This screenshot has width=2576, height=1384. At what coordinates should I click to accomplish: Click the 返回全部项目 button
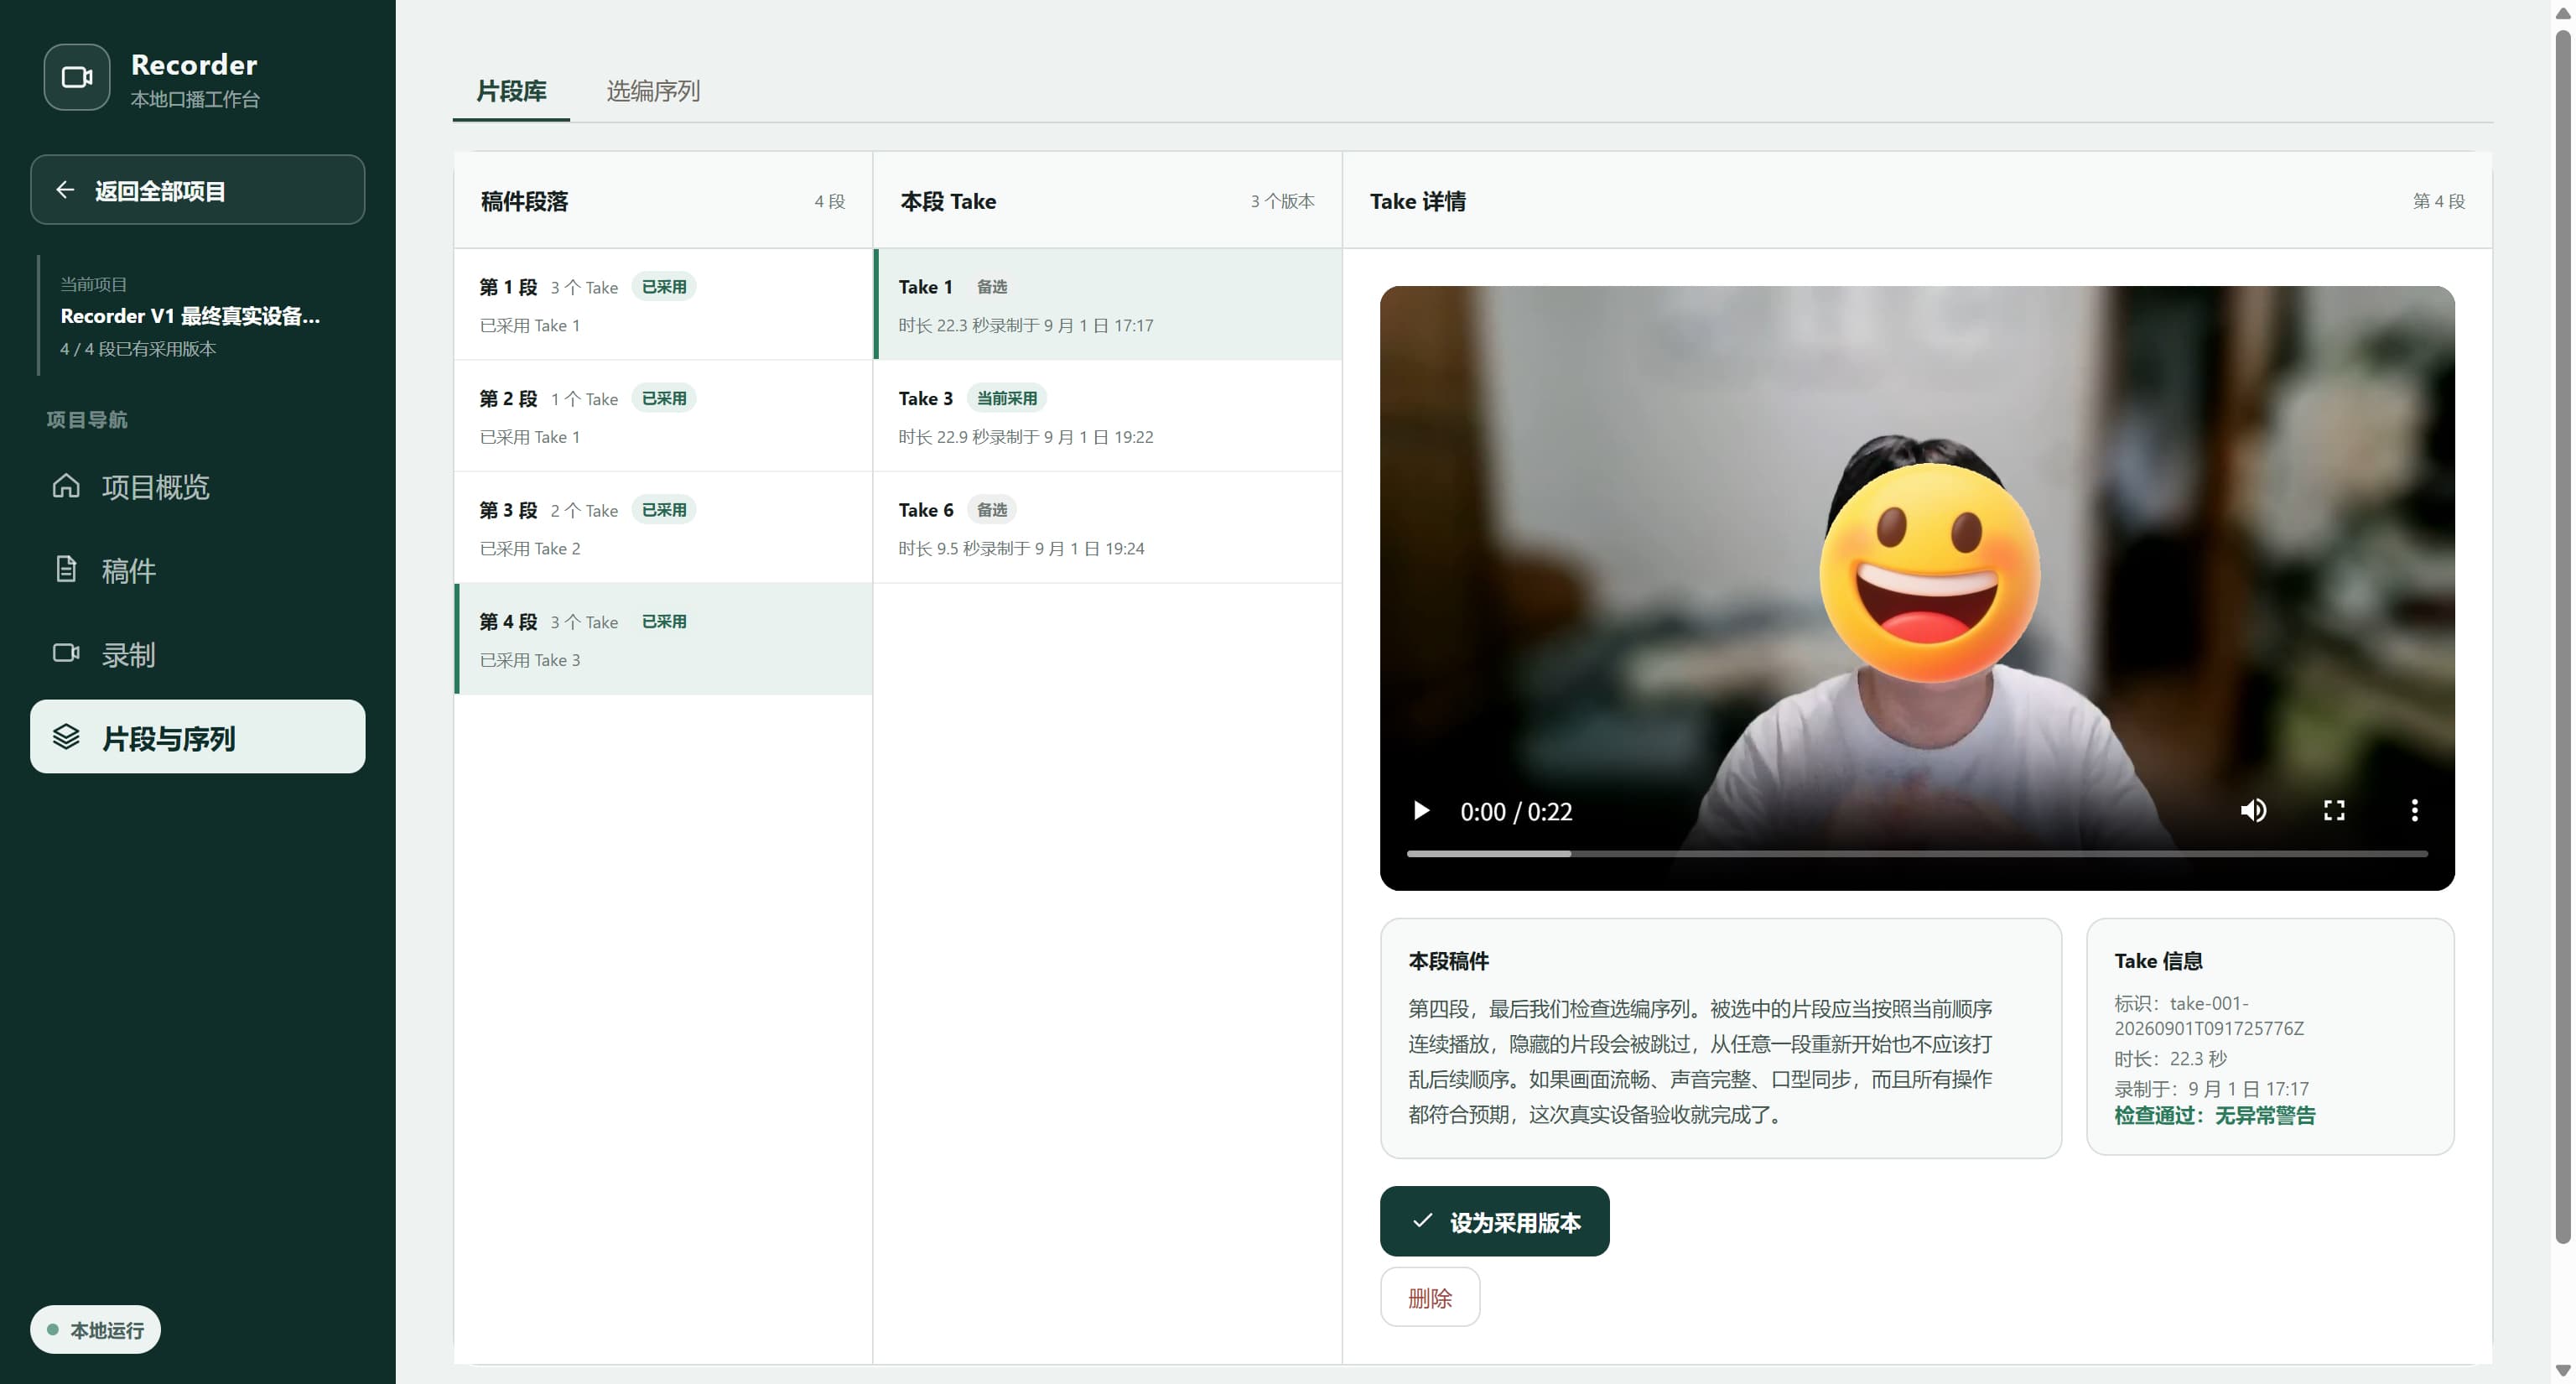(198, 190)
